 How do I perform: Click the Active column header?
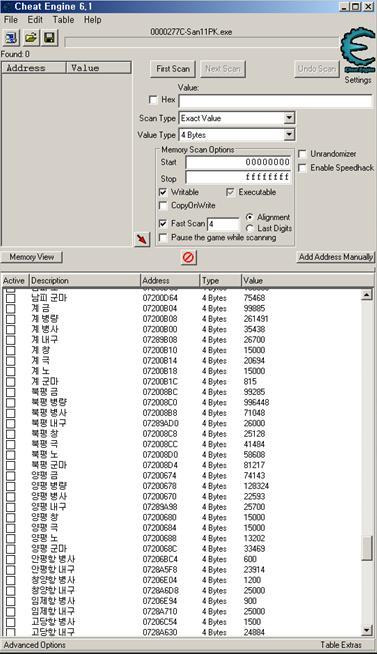(14, 281)
